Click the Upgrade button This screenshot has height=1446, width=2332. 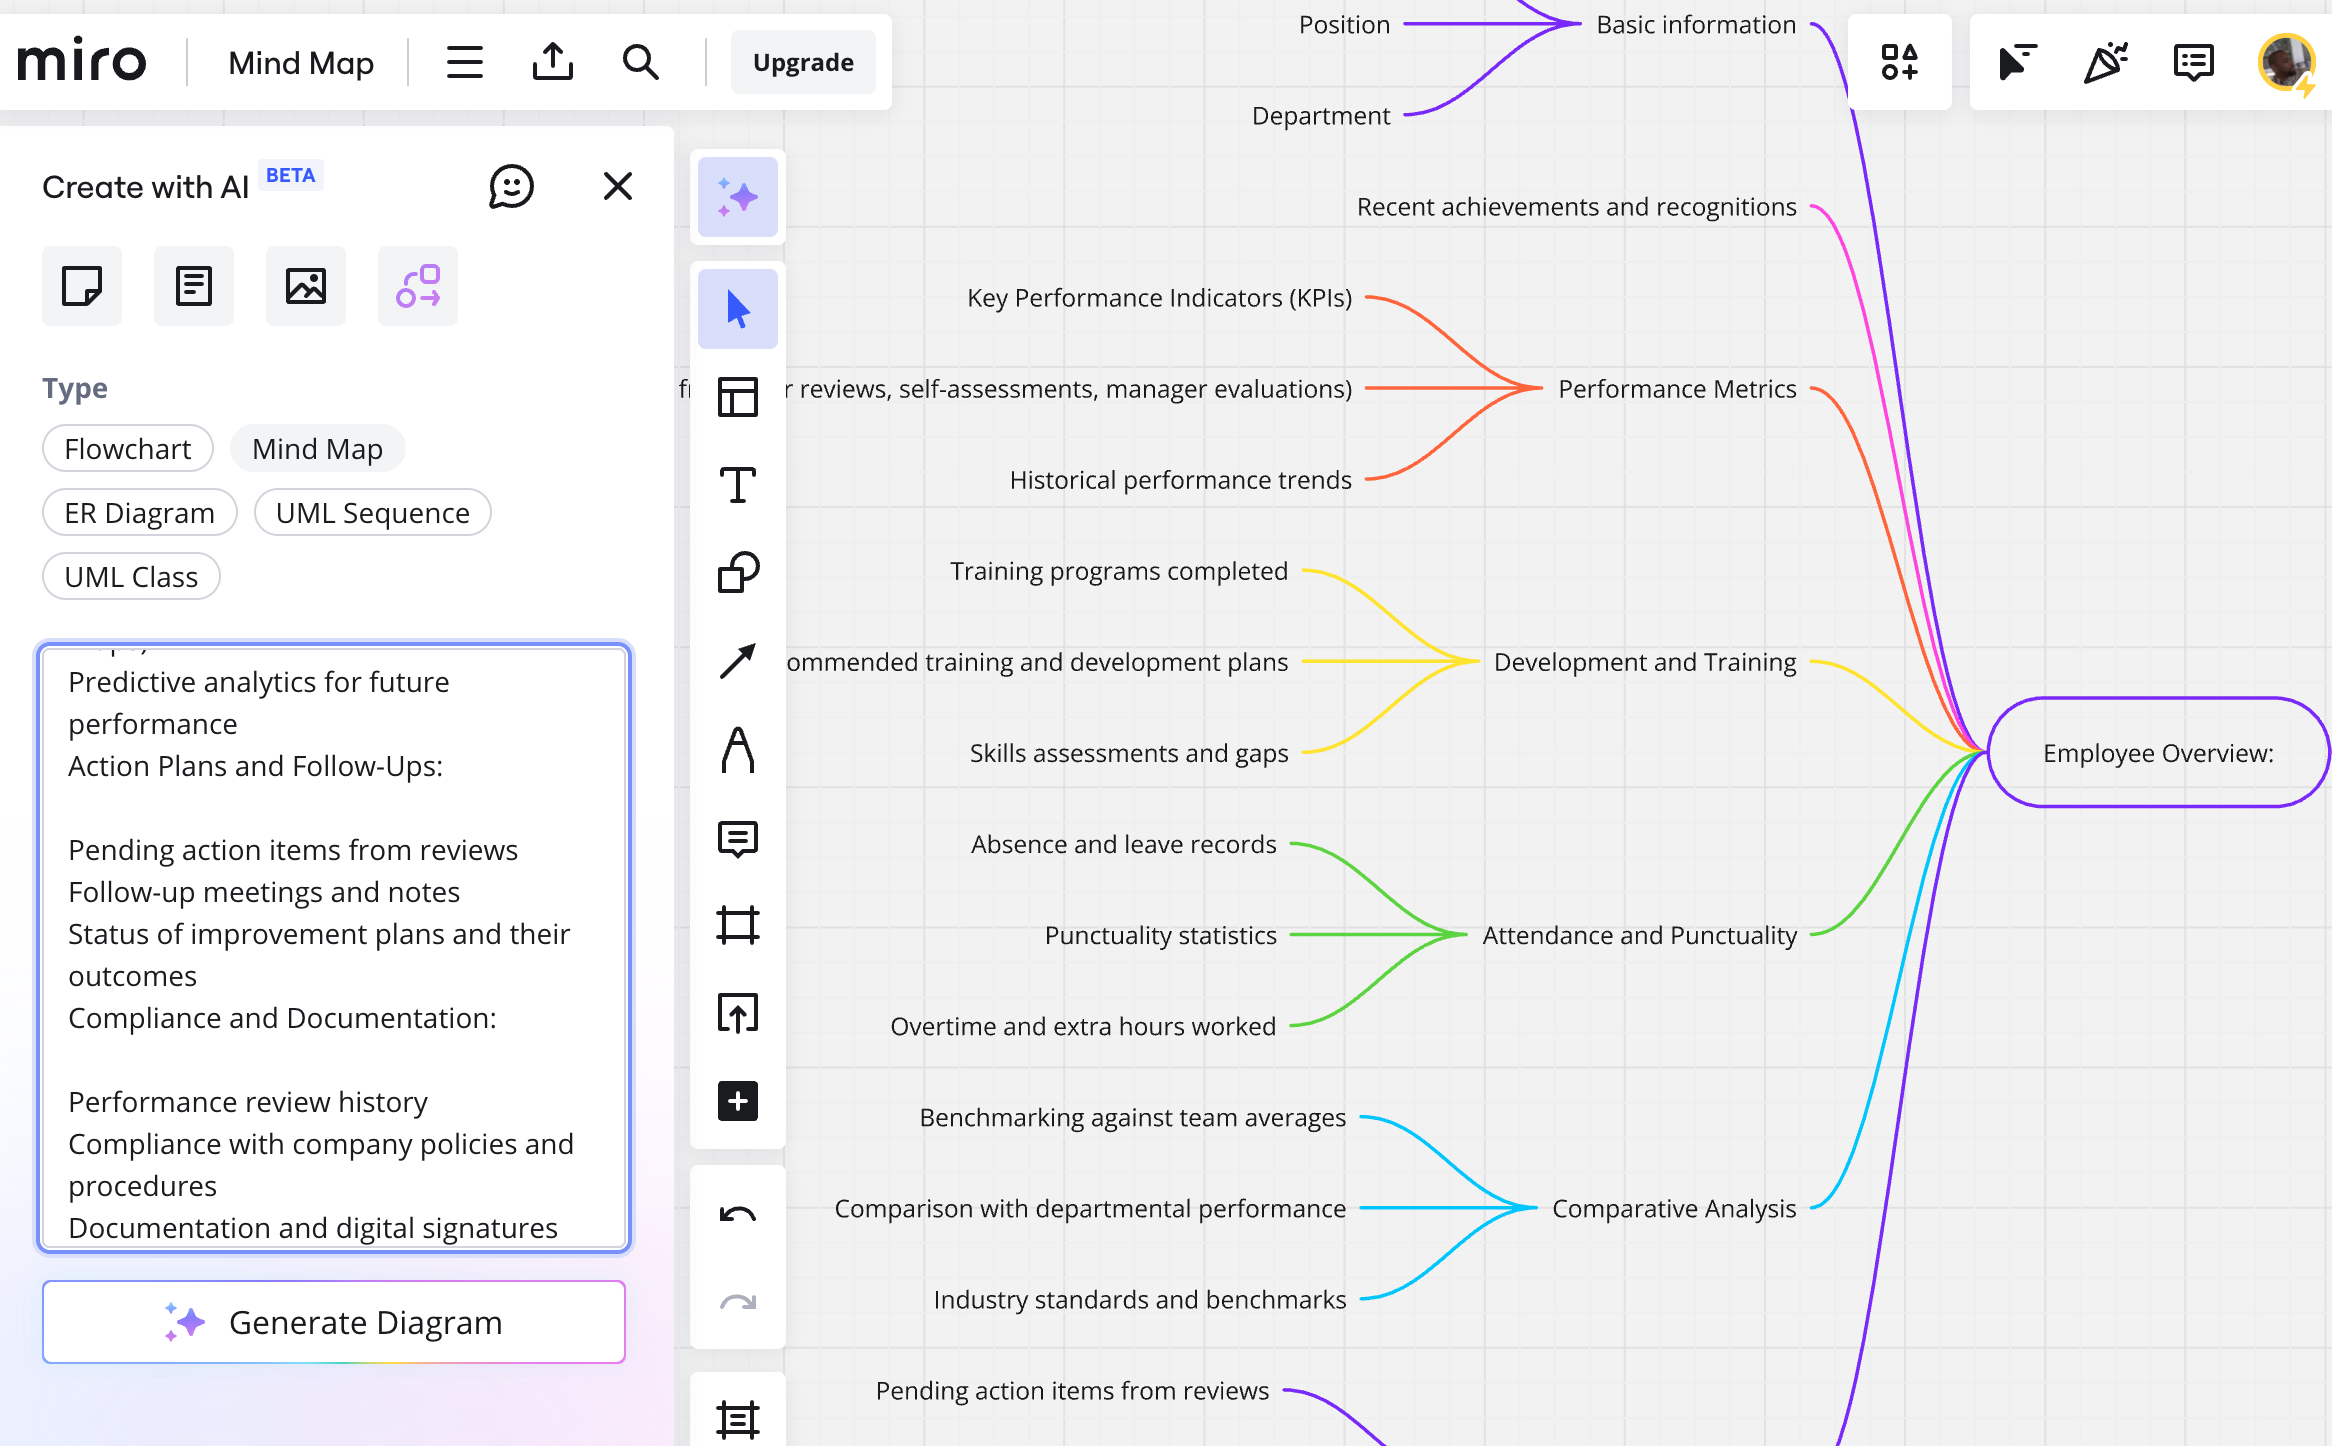click(803, 63)
